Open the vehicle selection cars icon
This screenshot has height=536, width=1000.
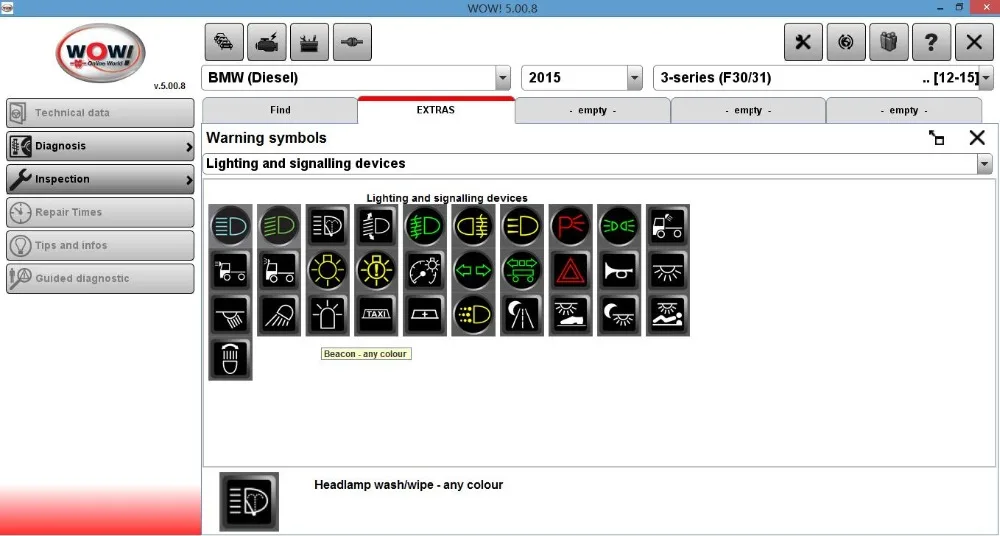[224, 42]
